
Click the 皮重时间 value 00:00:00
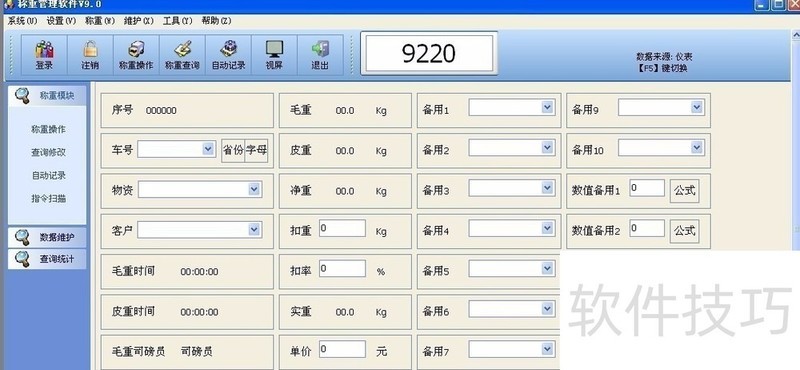199,312
